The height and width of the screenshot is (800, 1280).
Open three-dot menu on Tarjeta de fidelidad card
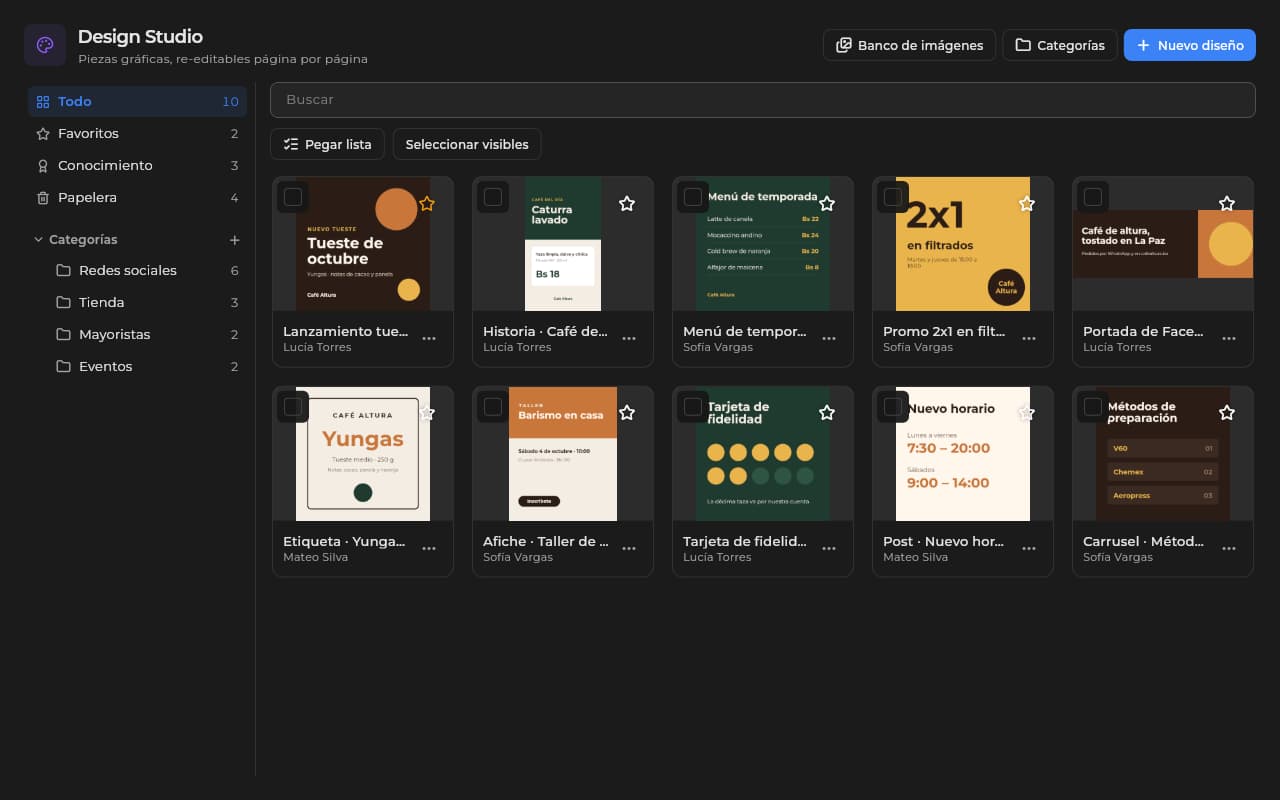[x=829, y=549]
